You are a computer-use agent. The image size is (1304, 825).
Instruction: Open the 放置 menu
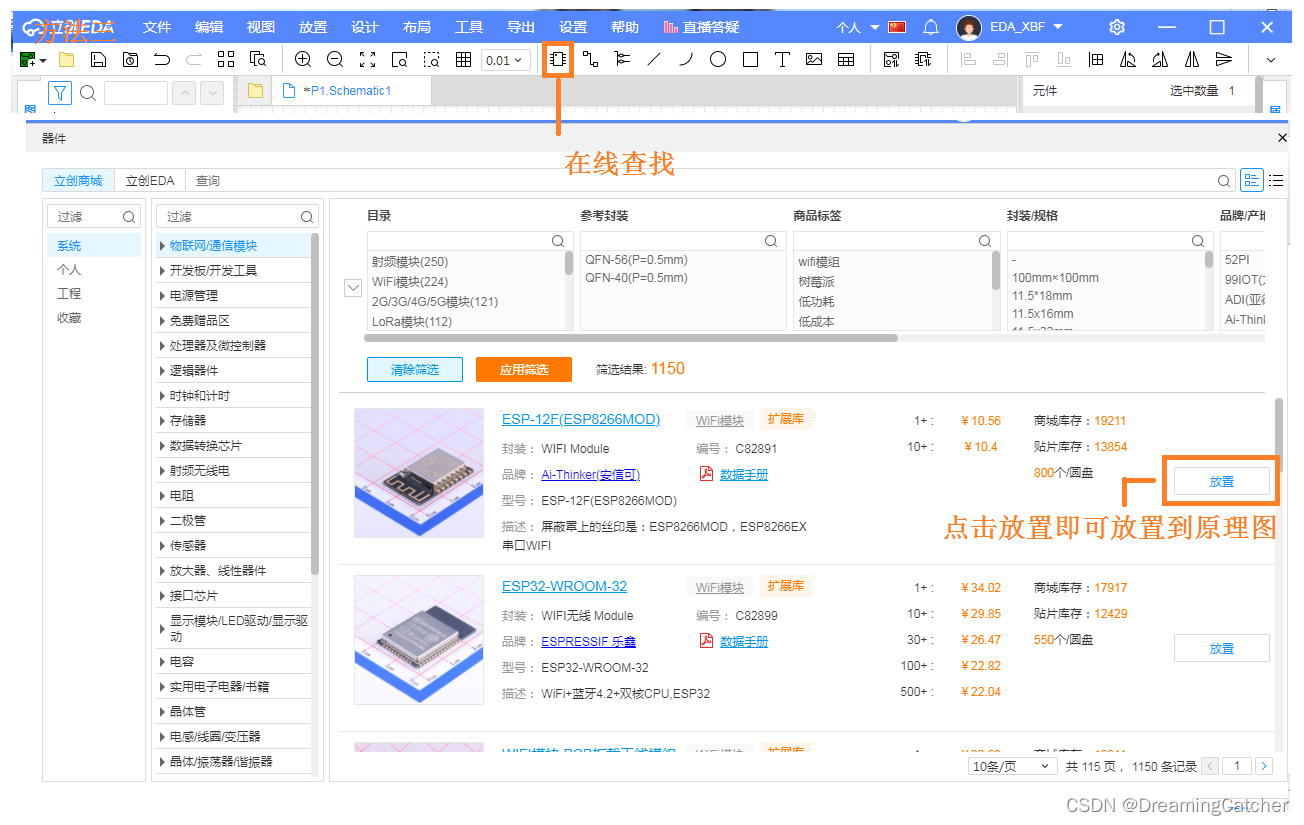click(x=313, y=27)
